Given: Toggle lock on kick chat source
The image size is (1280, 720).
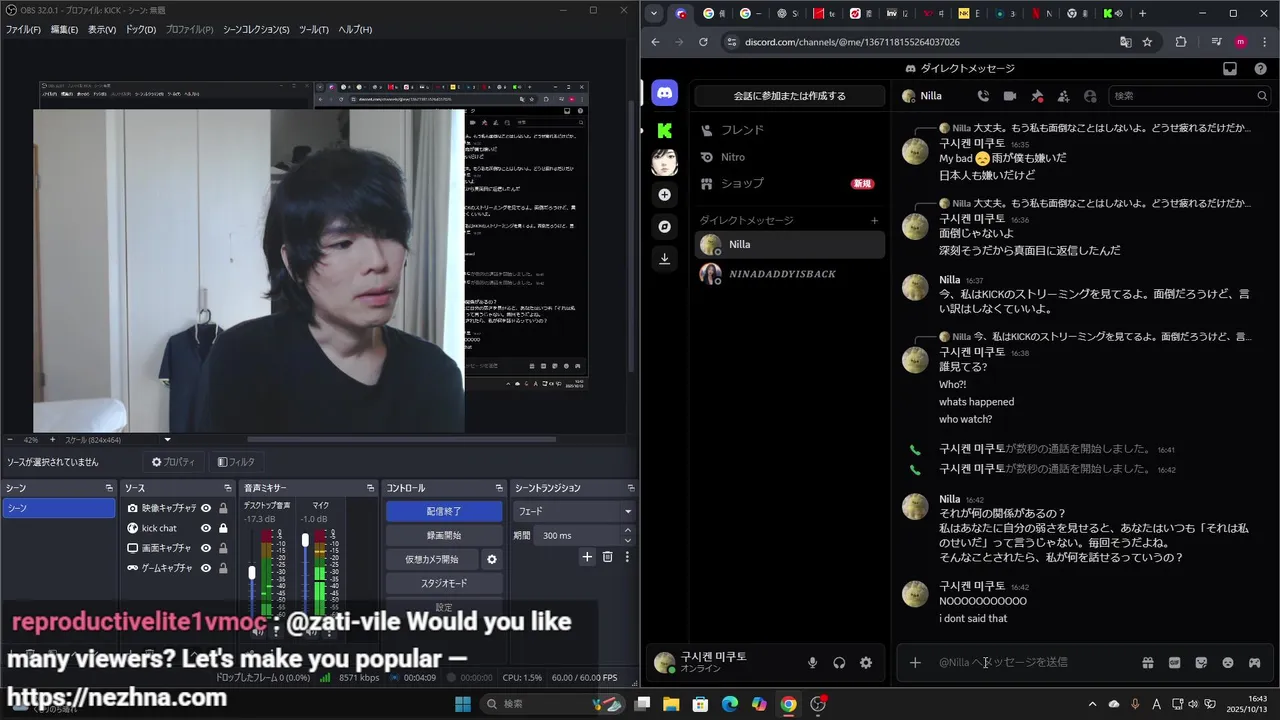Looking at the screenshot, I should pos(223,528).
